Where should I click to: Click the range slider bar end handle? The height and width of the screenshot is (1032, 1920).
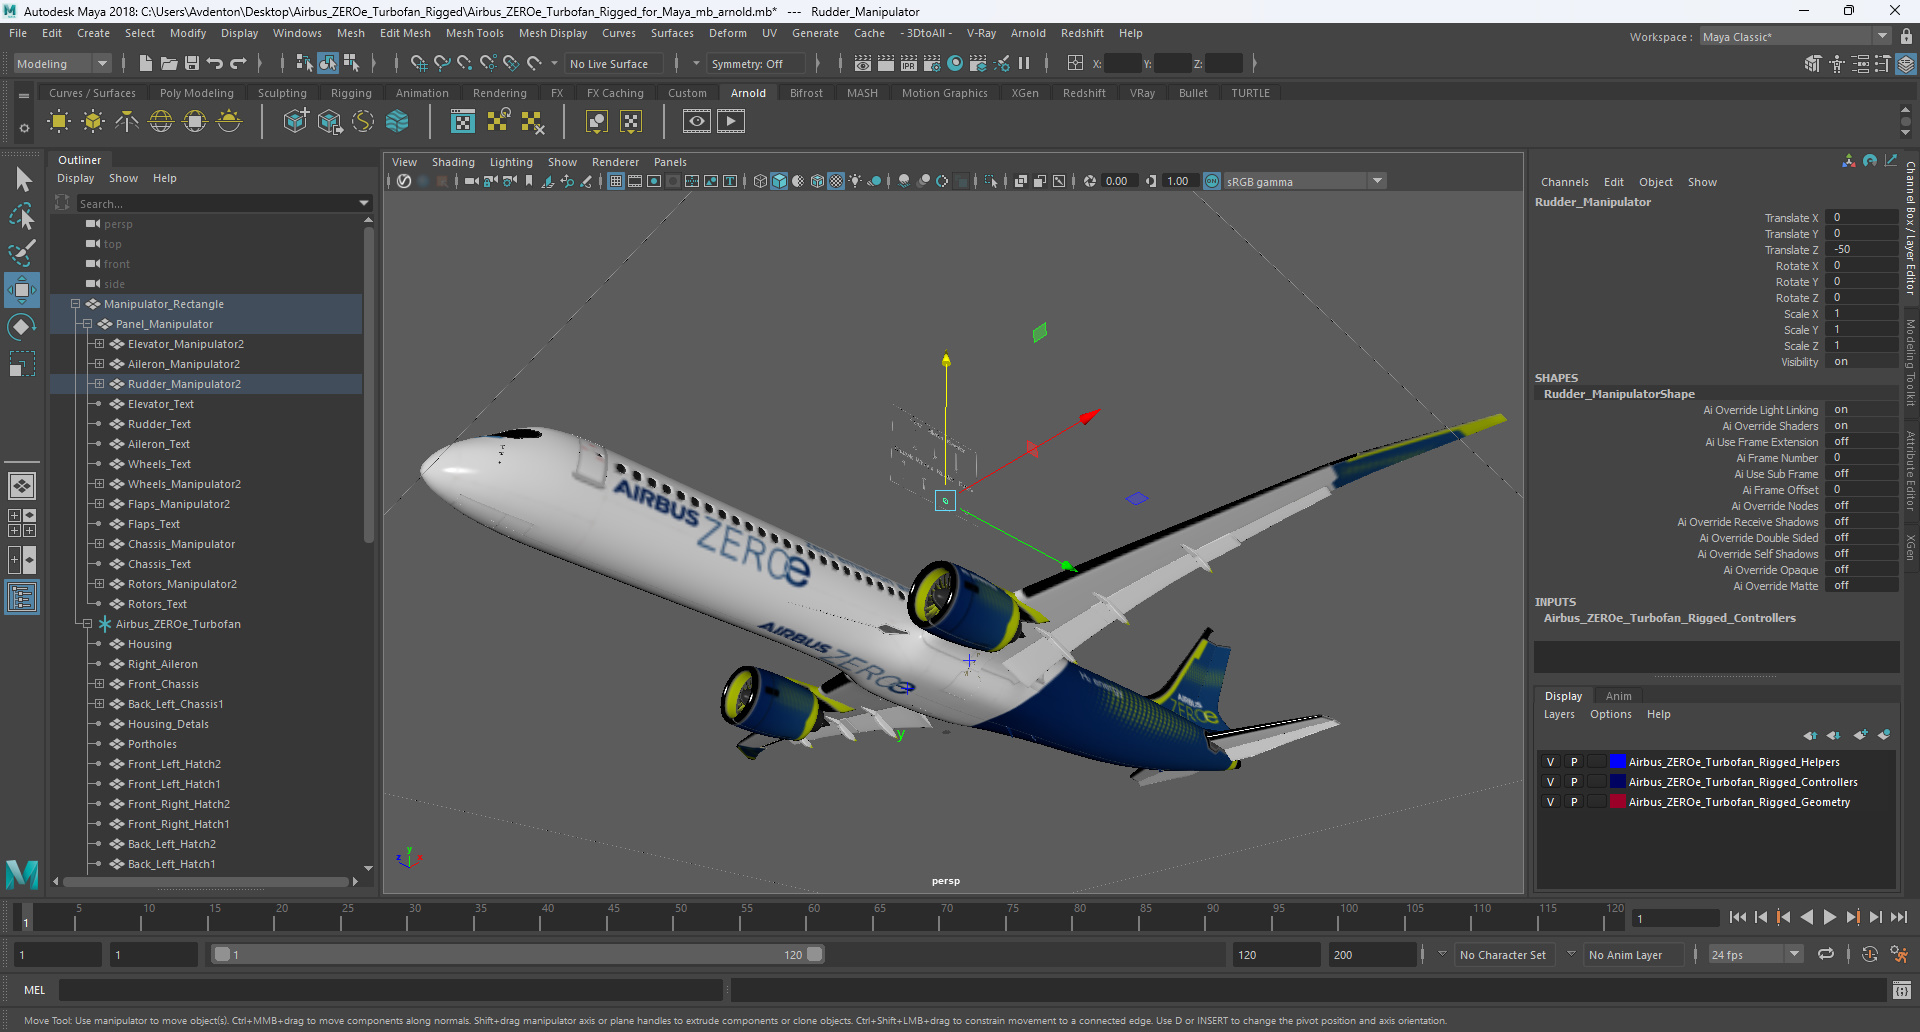point(815,955)
